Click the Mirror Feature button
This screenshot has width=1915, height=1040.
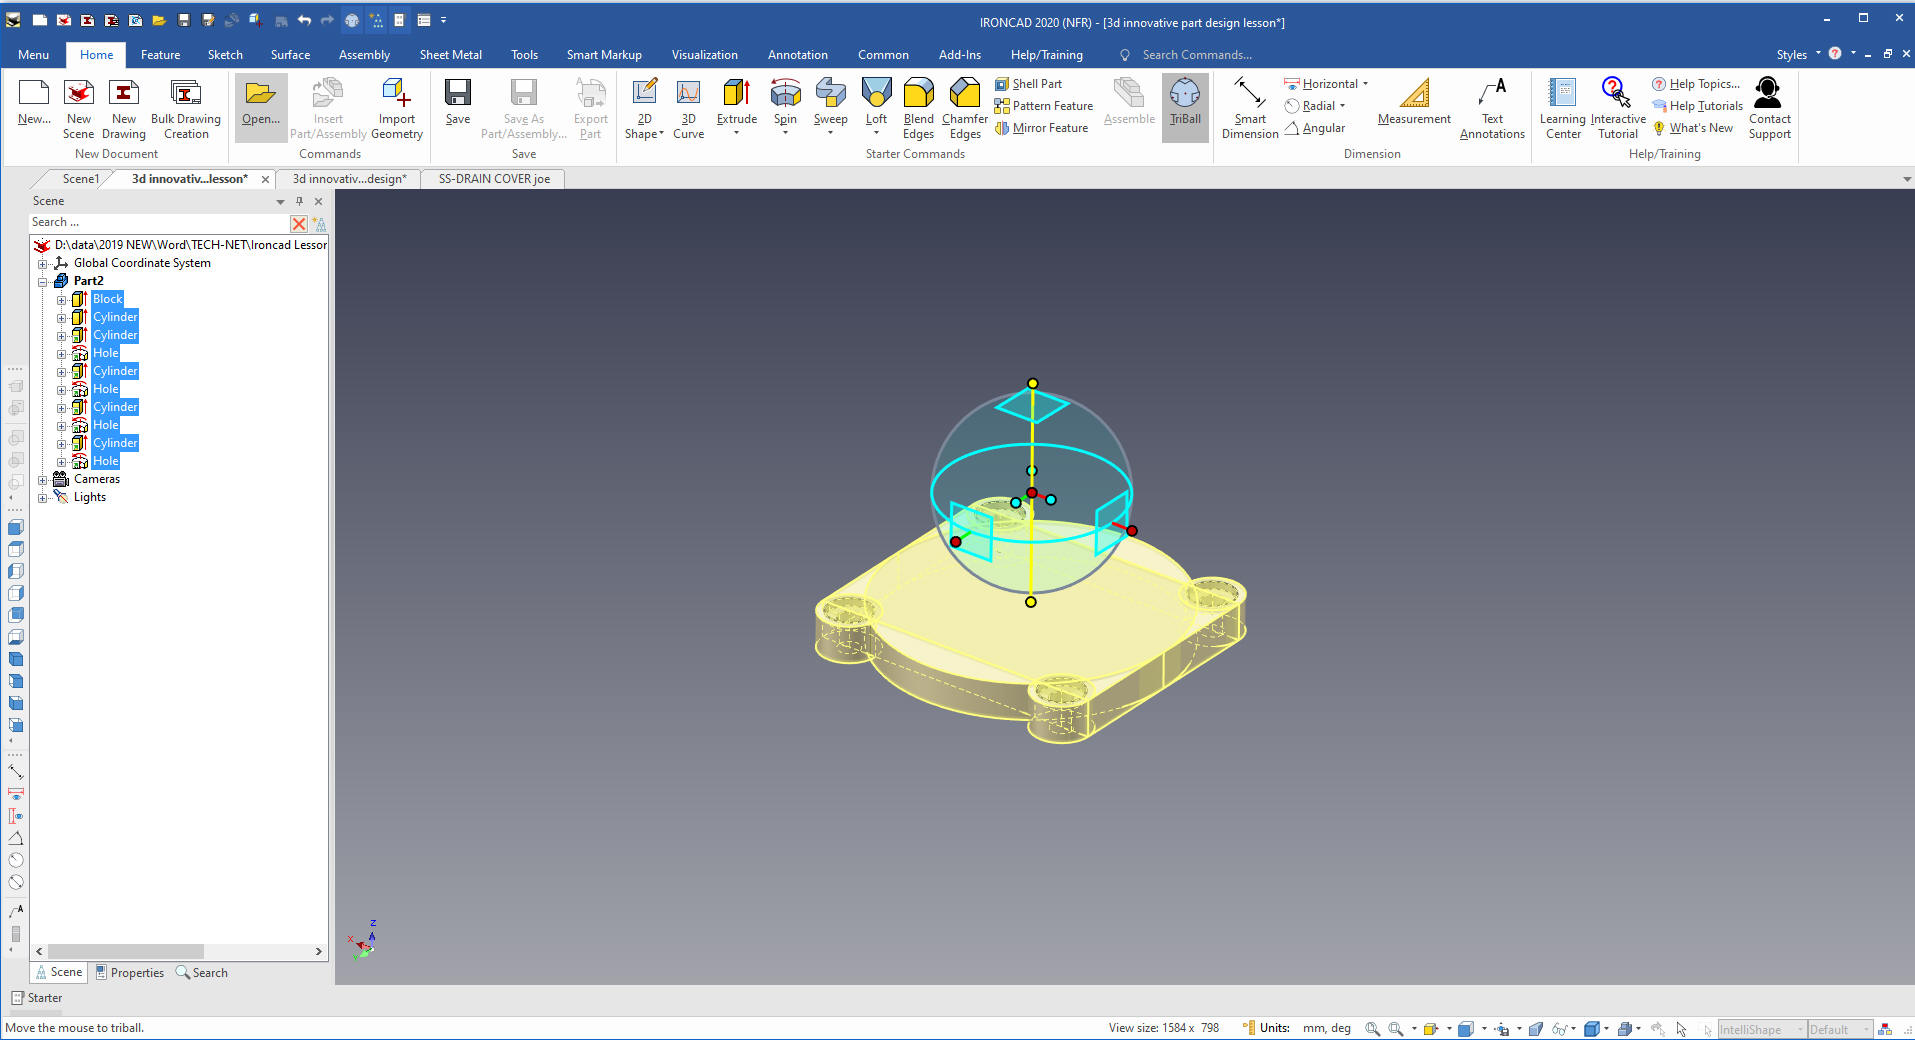(1041, 128)
